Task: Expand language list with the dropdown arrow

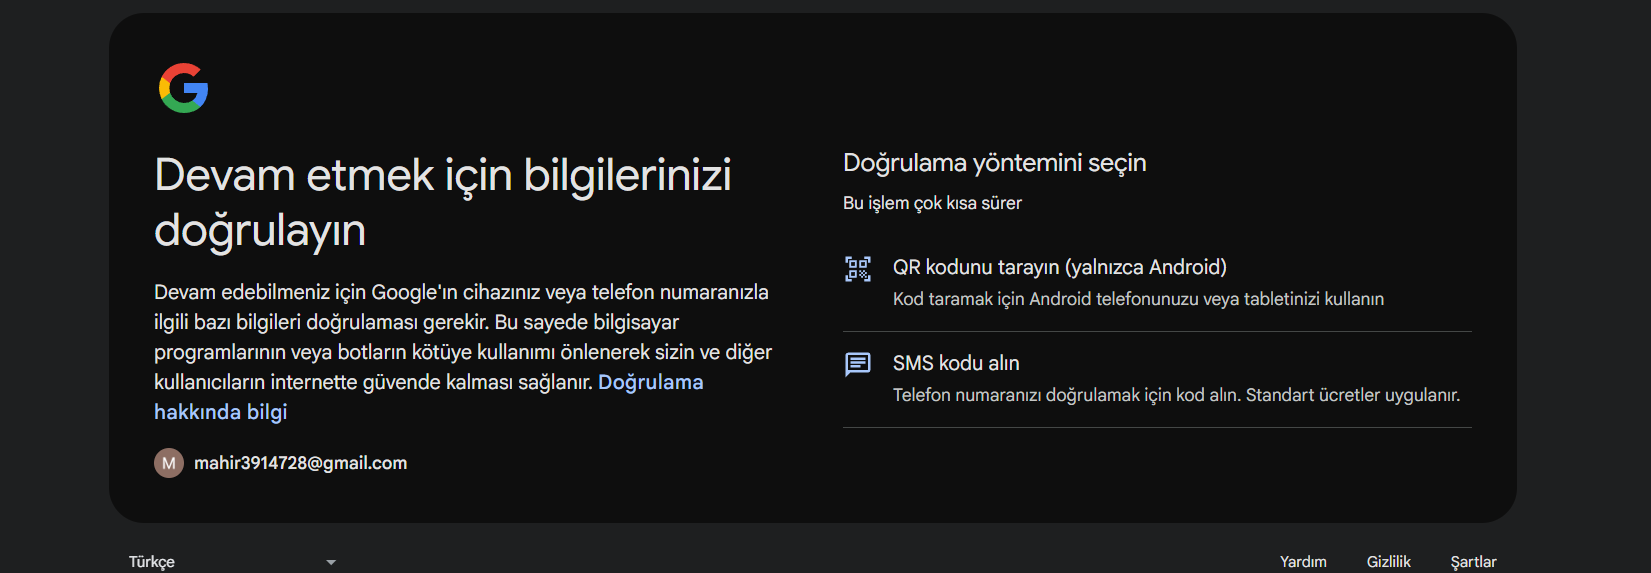Action: [x=331, y=563]
